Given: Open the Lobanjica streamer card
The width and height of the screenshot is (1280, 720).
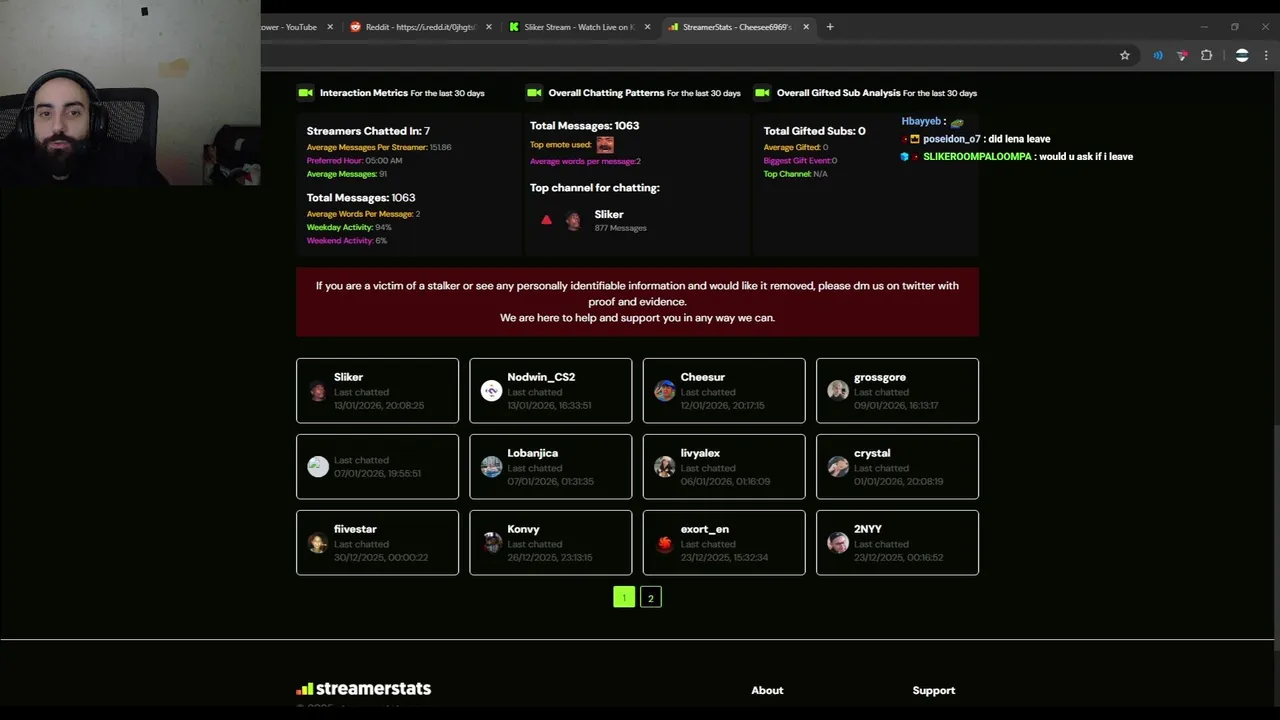Looking at the screenshot, I should 550,466.
